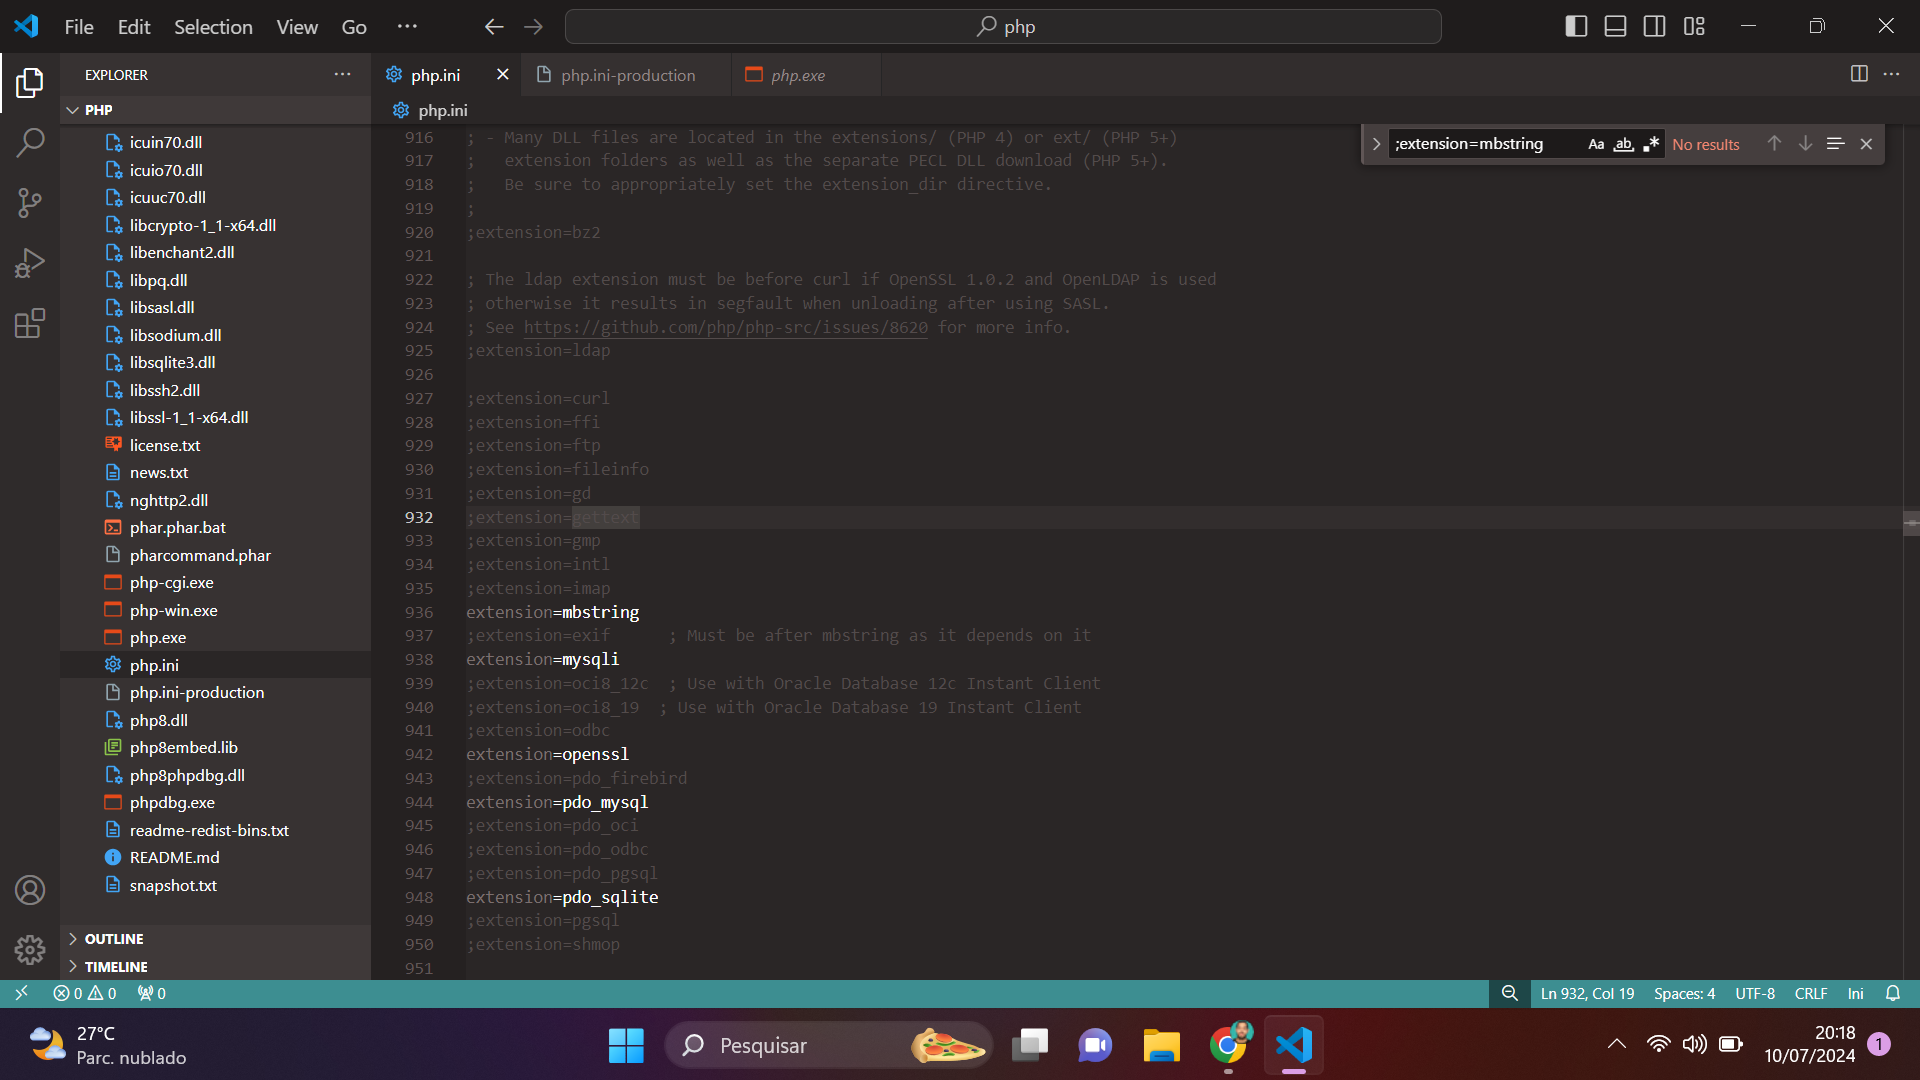Open the Accounts menu icon
Image resolution: width=1920 pixels, height=1080 pixels.
(30, 890)
